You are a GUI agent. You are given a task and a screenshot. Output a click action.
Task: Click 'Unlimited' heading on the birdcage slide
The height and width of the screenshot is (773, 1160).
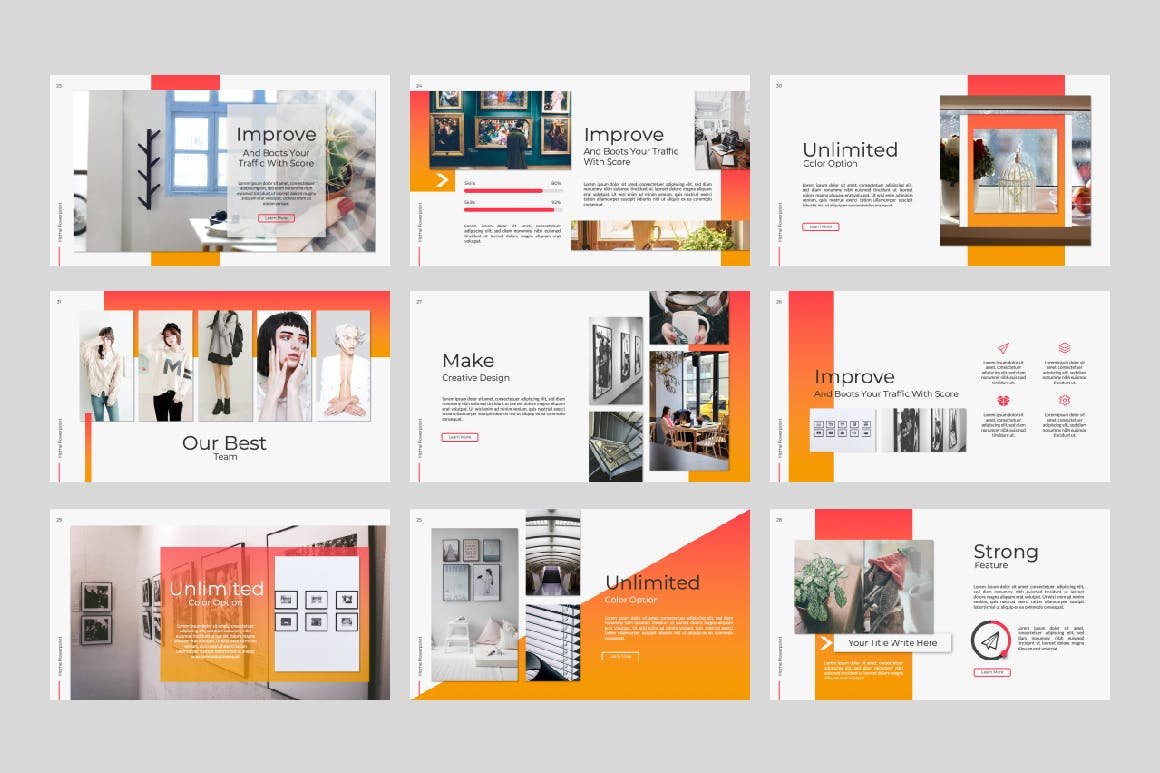[850, 149]
